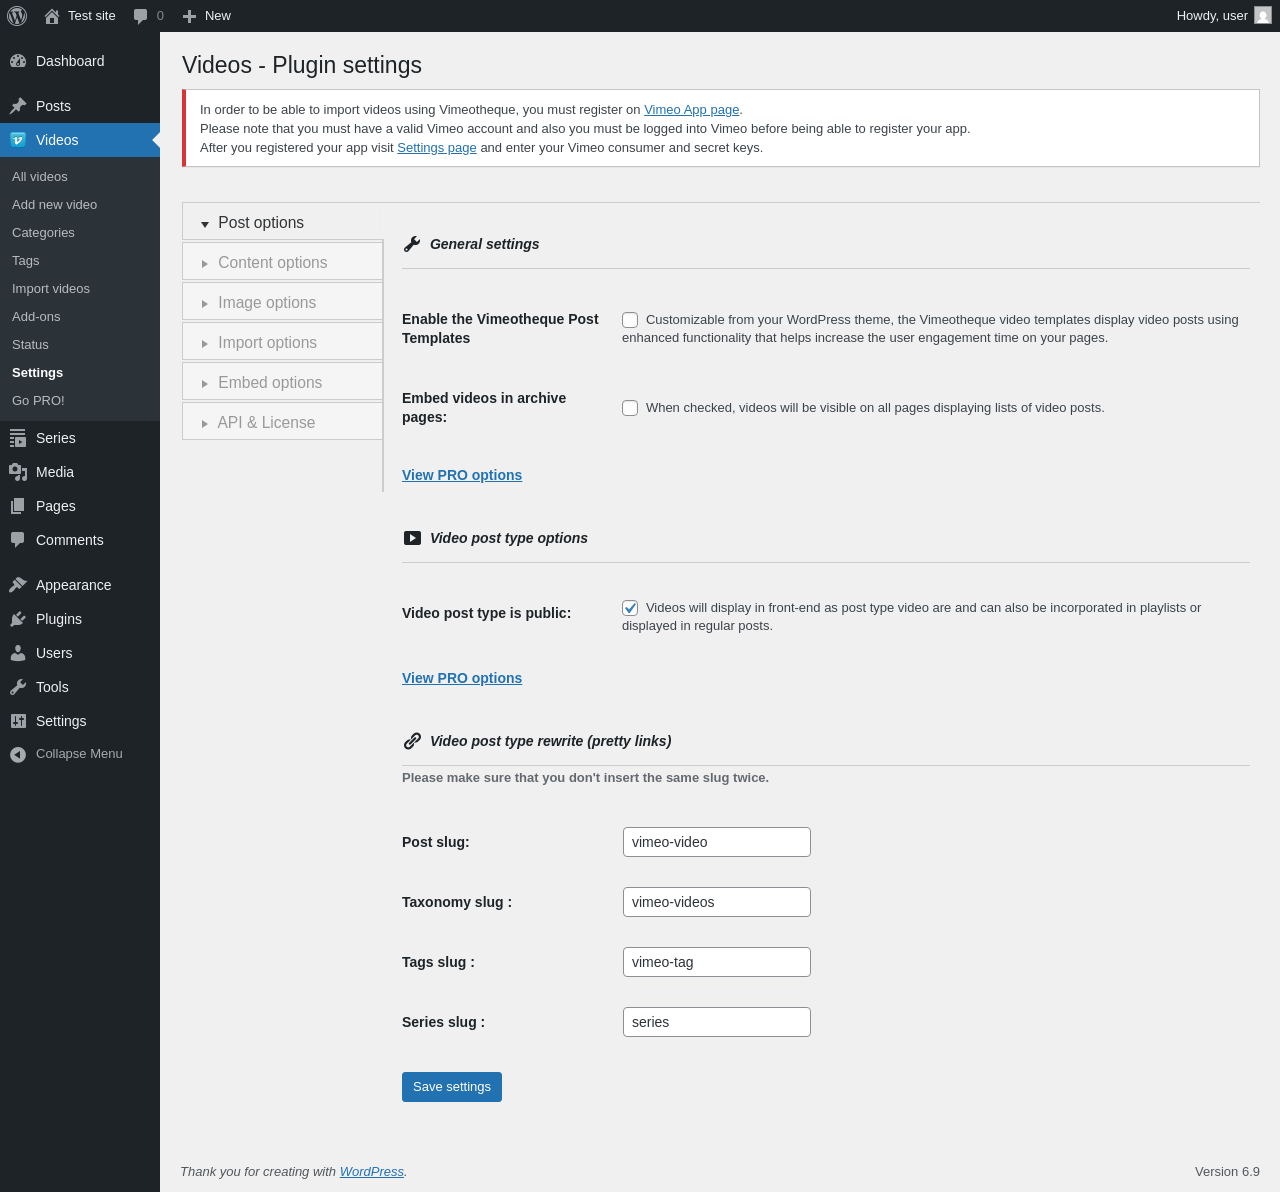Open Import videos submenu item
Image resolution: width=1280 pixels, height=1192 pixels.
(51, 288)
